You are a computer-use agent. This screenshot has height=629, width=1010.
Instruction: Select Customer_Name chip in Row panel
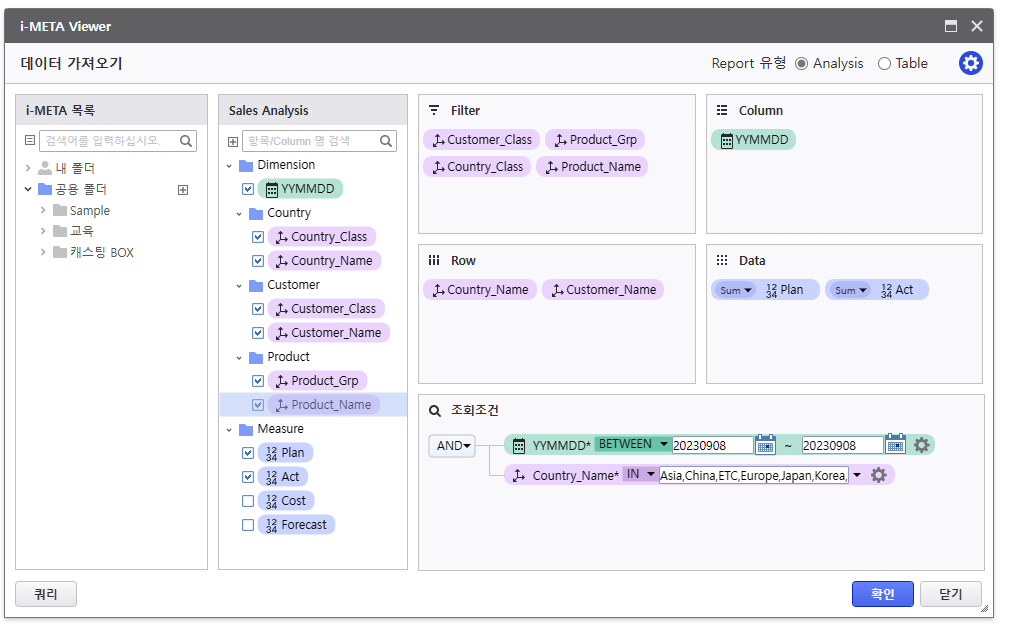(603, 290)
